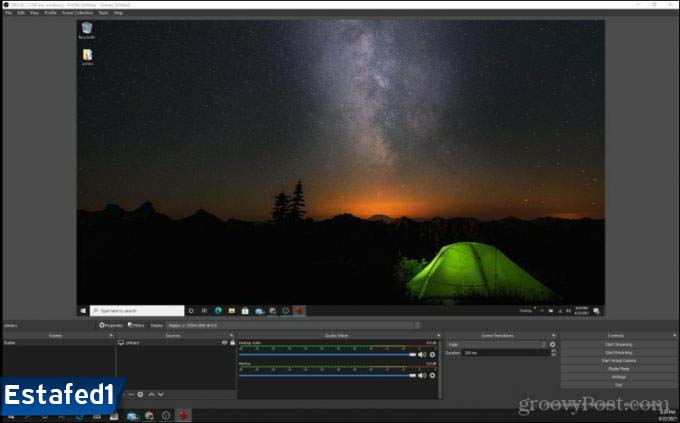Screen dimensions: 680x423
Task: Click Start Streaming
Action: (618, 344)
